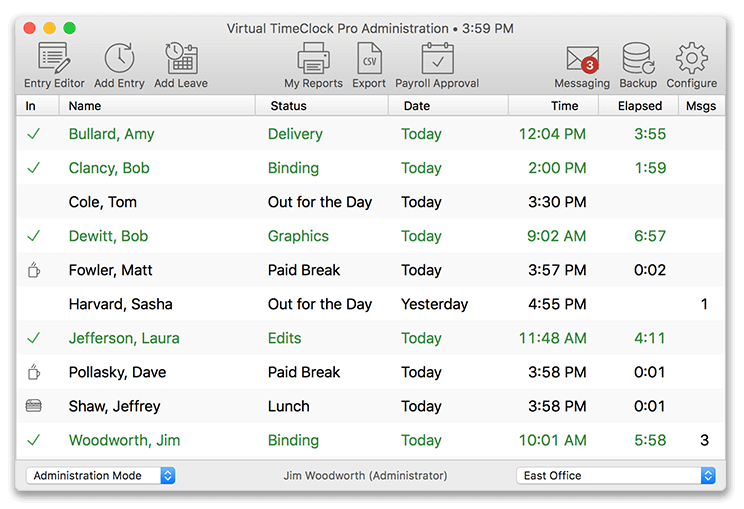Image resolution: width=744 pixels, height=509 pixels.
Task: Click Laura Jefferson's clocked-in checkmark
Action: tap(33, 338)
